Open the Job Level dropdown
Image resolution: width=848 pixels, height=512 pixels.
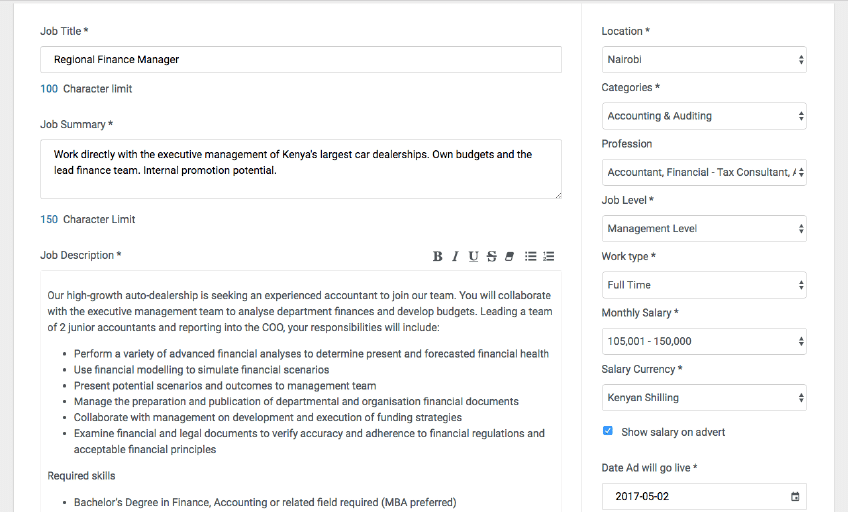point(704,229)
